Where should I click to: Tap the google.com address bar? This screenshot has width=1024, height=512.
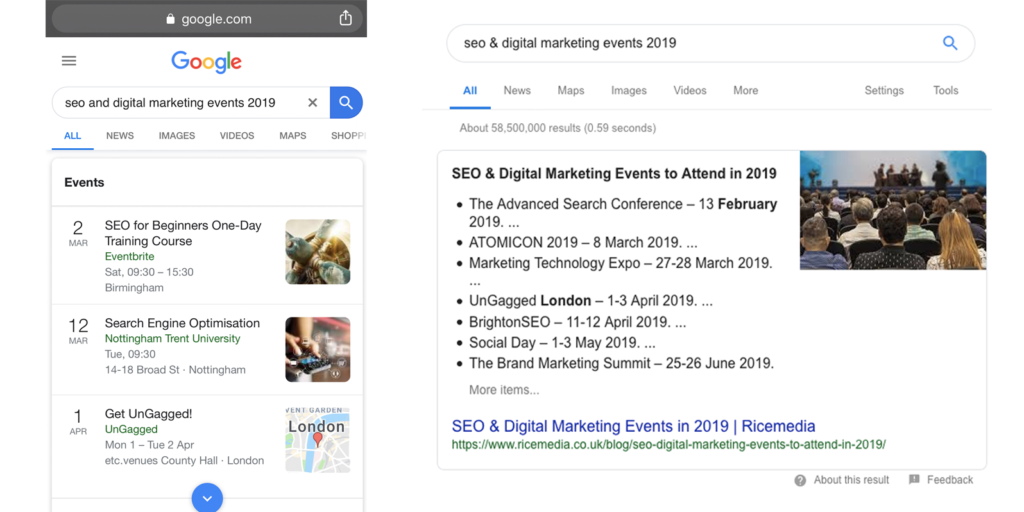pyautogui.click(x=206, y=19)
